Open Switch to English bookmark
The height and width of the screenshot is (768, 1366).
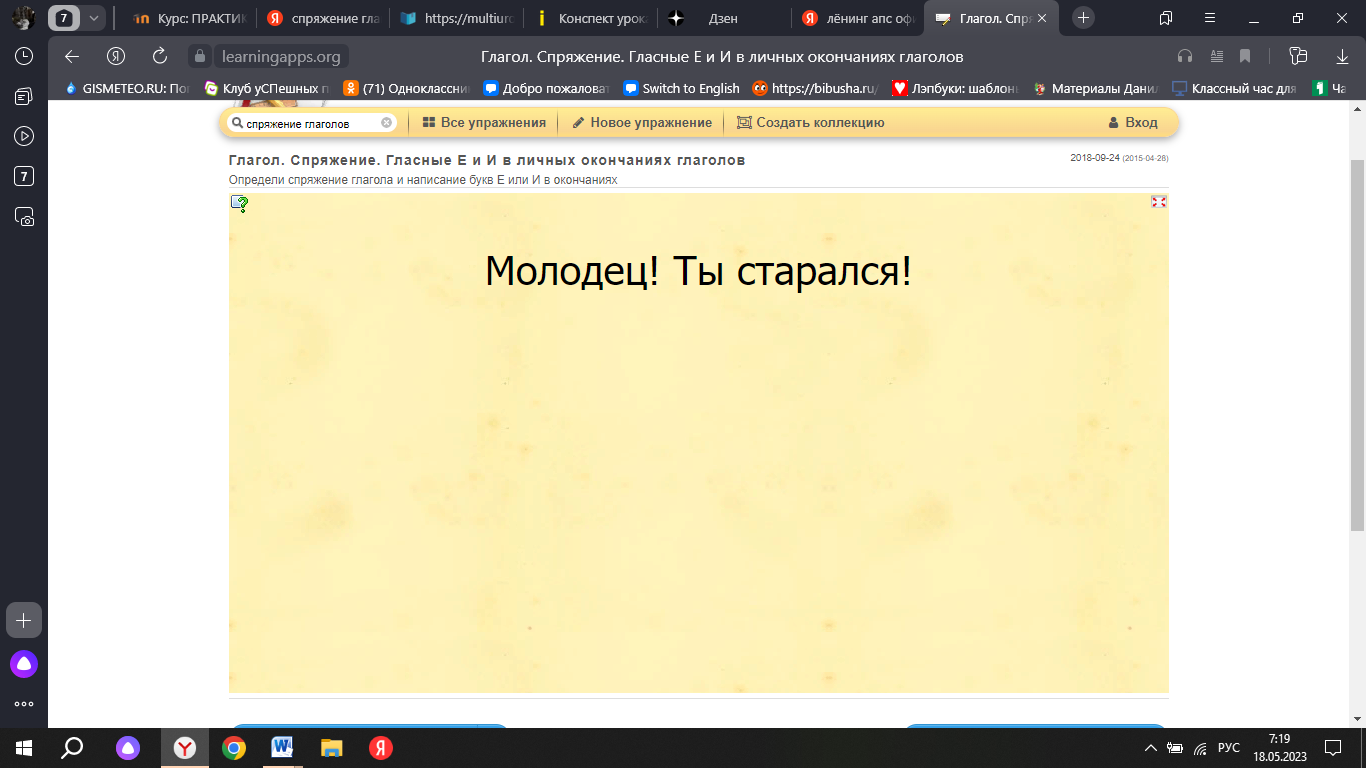click(x=681, y=88)
